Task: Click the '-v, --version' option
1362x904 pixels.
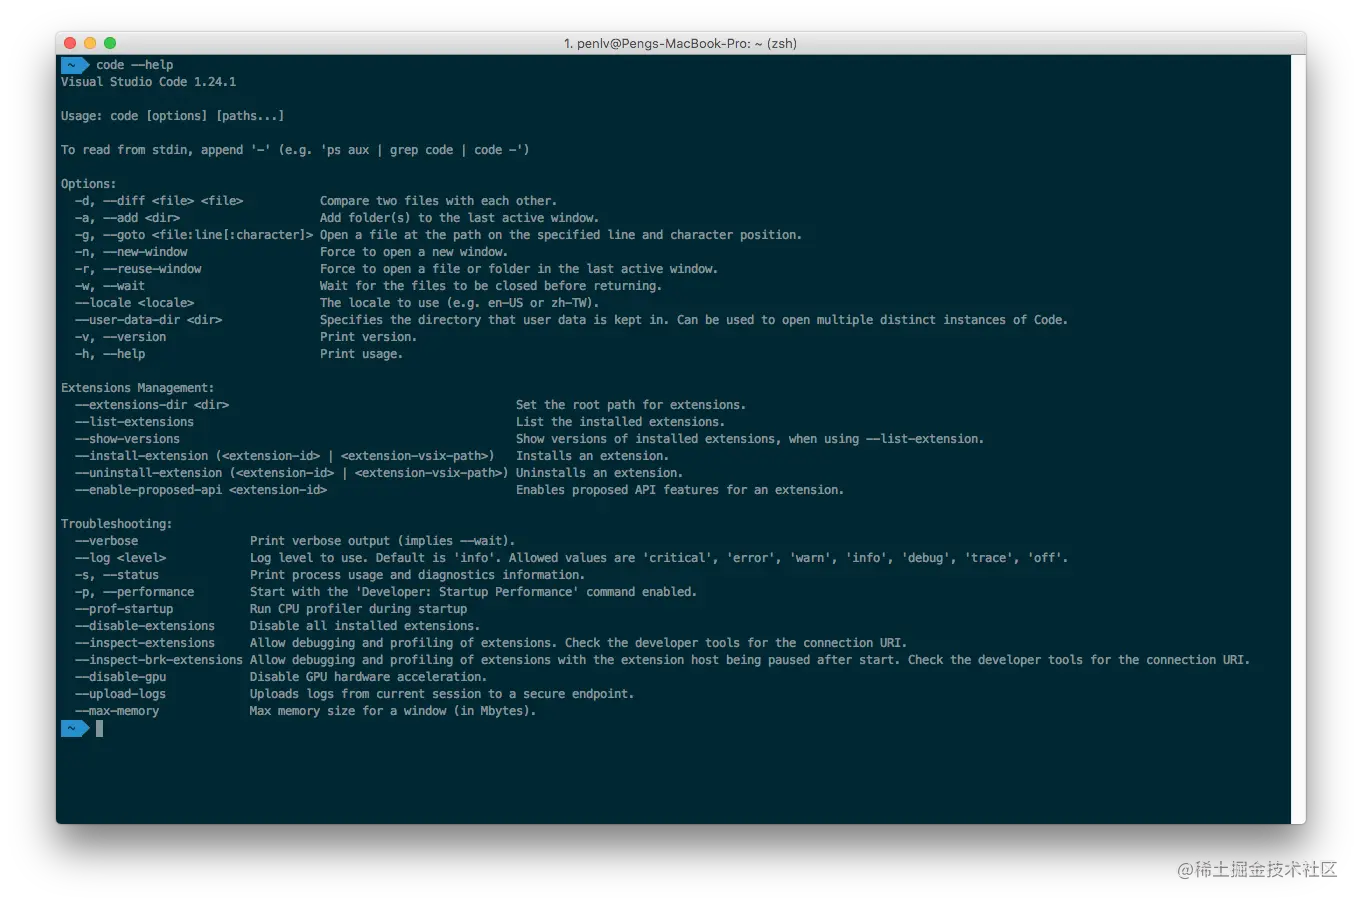Action: 121,337
